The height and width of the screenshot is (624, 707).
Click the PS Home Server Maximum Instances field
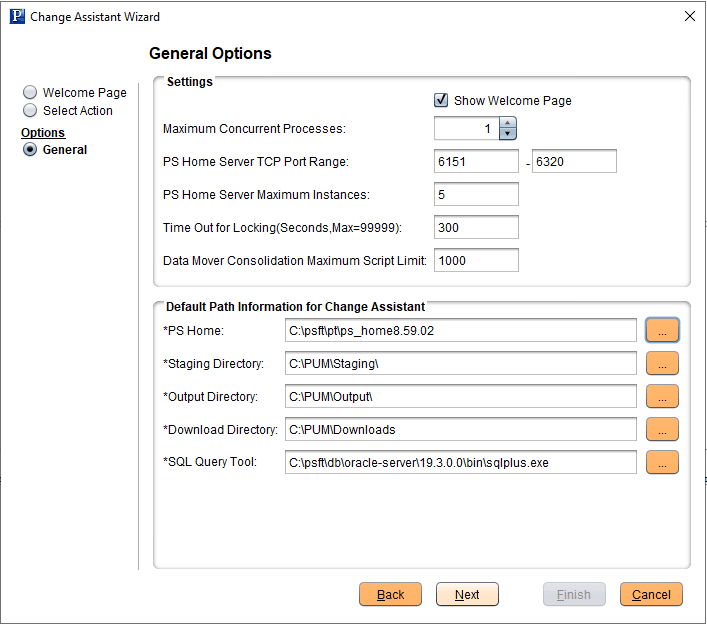coord(476,194)
